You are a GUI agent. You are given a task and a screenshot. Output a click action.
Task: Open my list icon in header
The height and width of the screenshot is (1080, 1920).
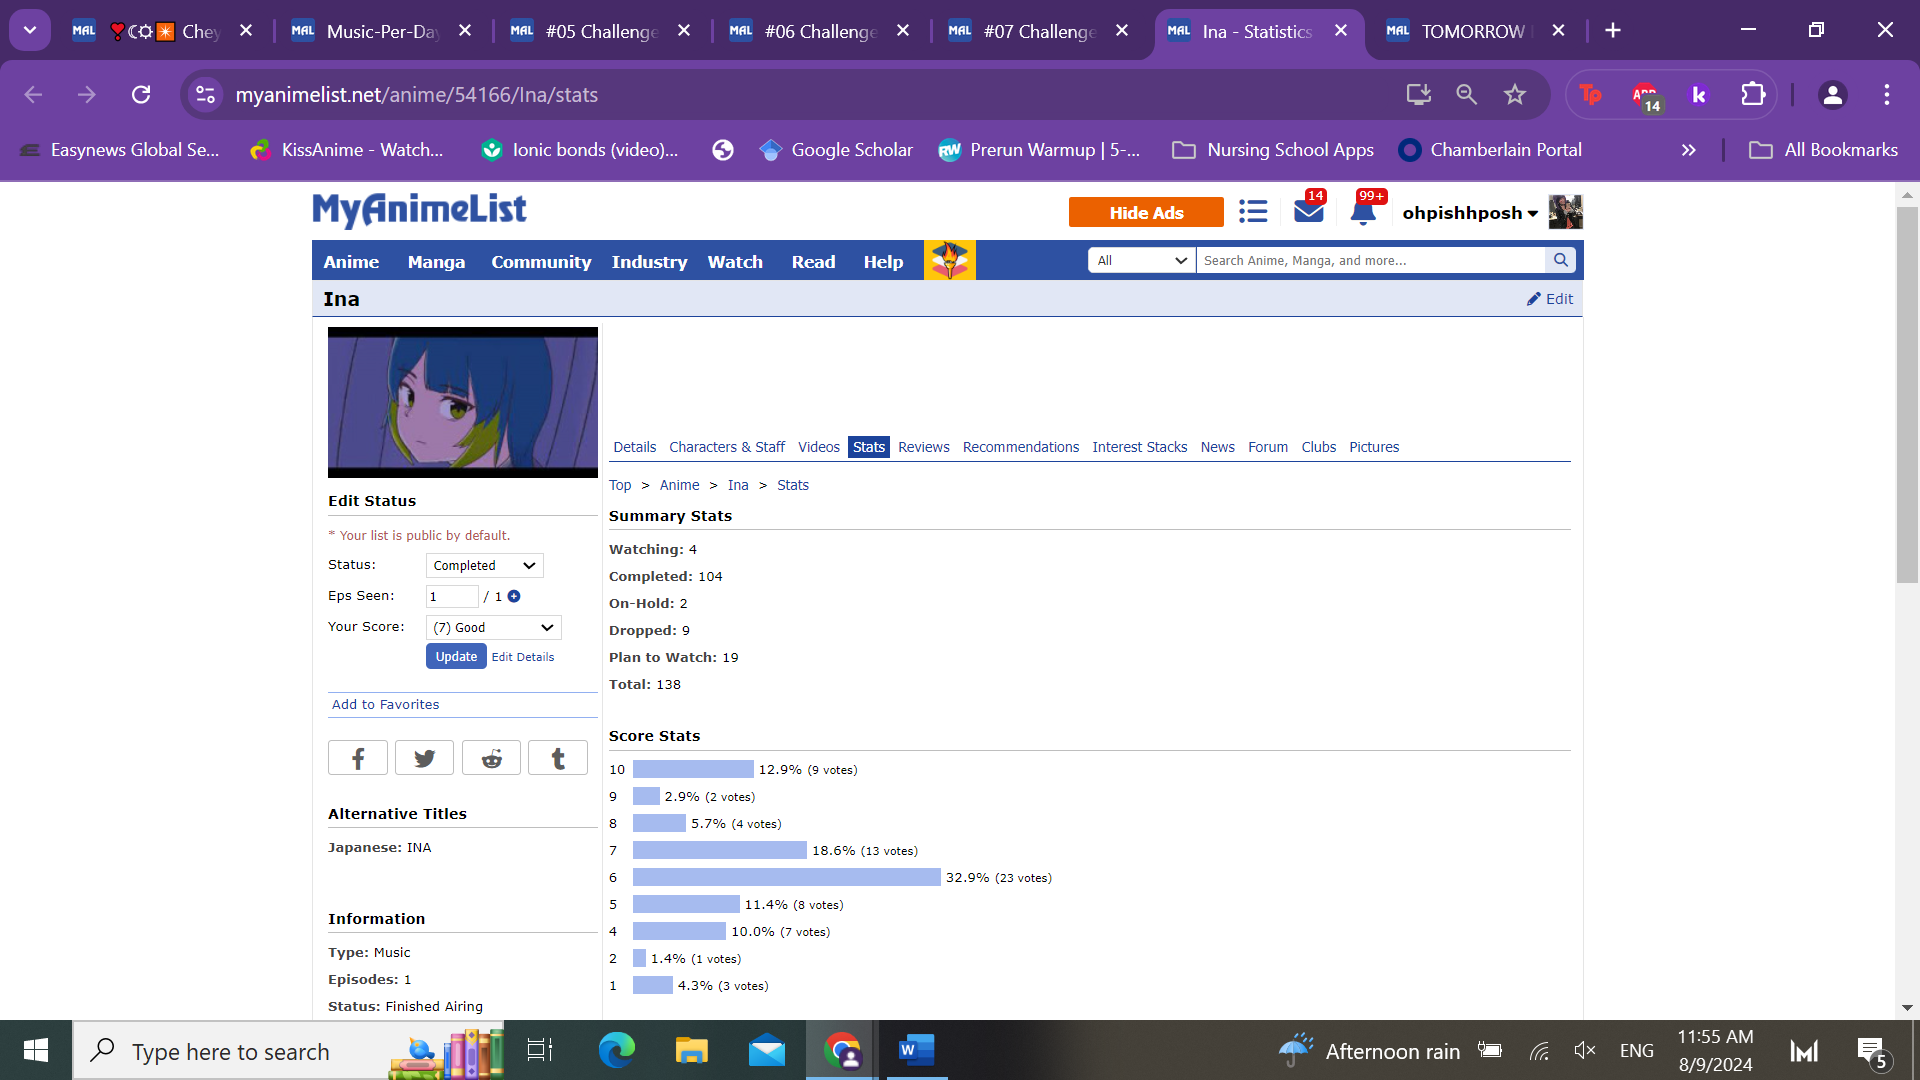(1253, 211)
